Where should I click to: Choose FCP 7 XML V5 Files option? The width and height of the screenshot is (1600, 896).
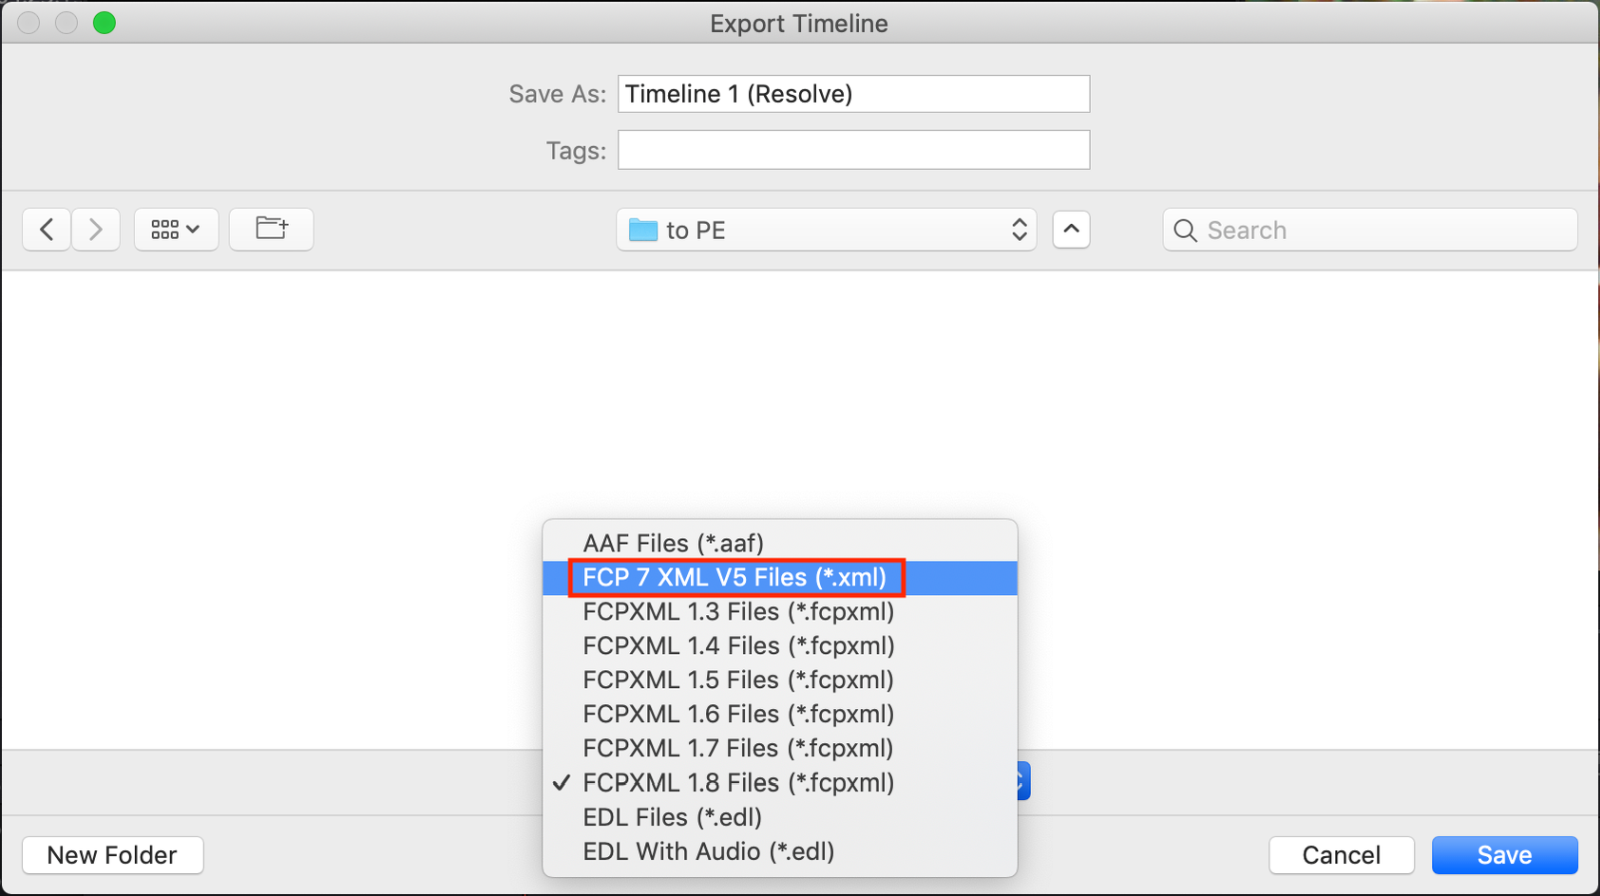click(734, 578)
